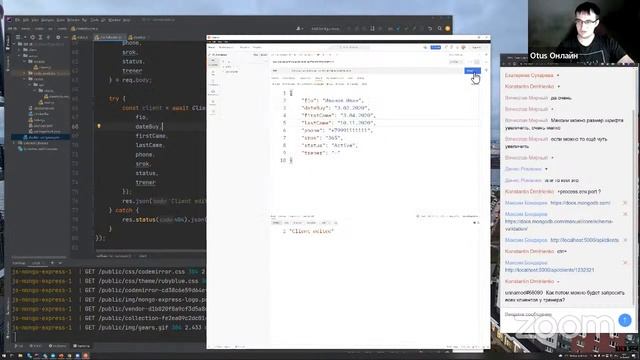Click Explore in the Postman top navigation
640x360 pixels.
[x=257, y=47]
